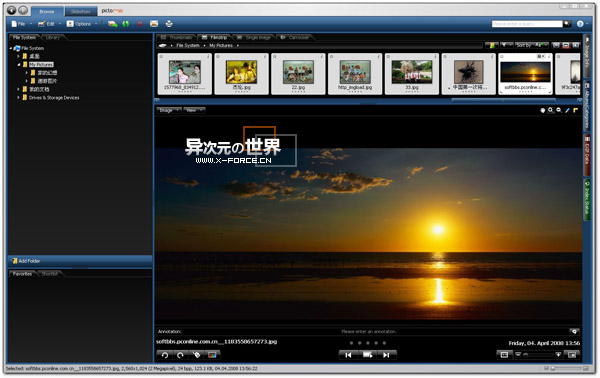The image size is (600, 378).
Task: Click the annotation text field
Action: click(x=368, y=331)
